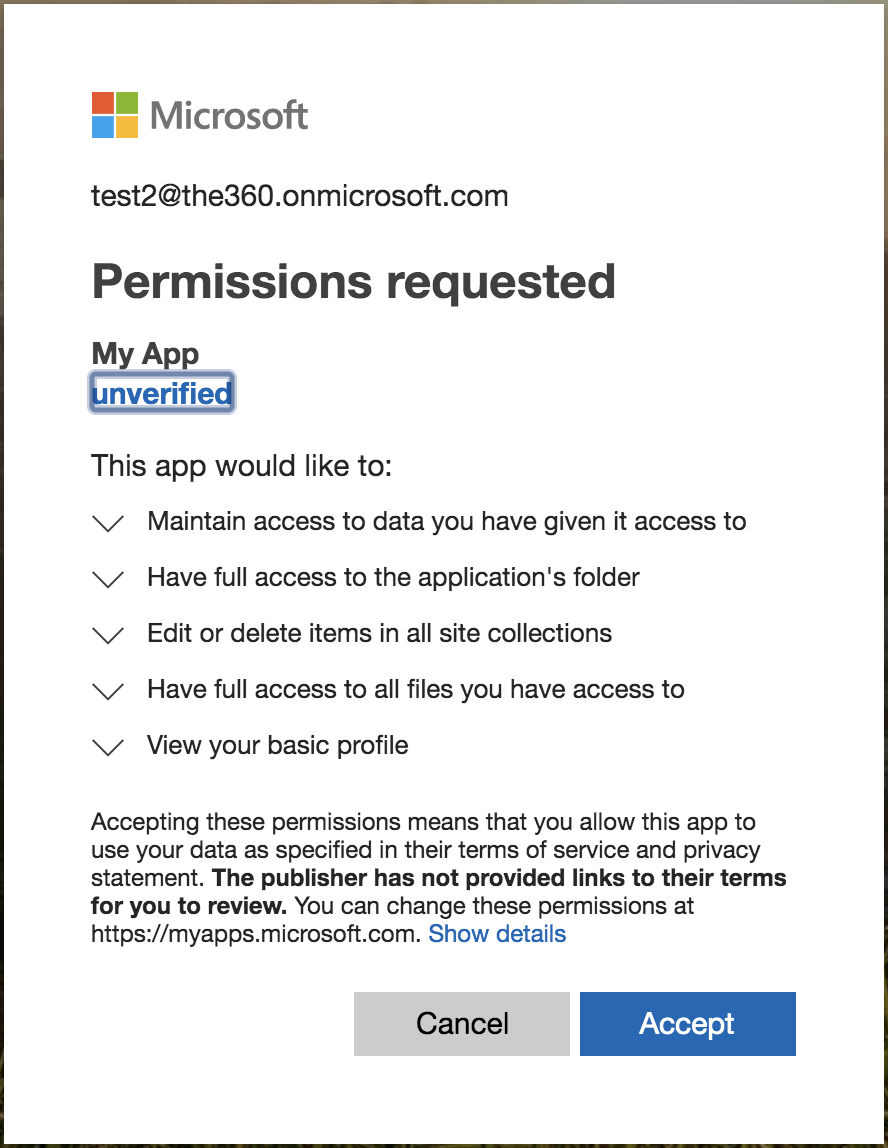Click the View your basic profile text
Image resolution: width=888 pixels, height=1148 pixels.
277,745
